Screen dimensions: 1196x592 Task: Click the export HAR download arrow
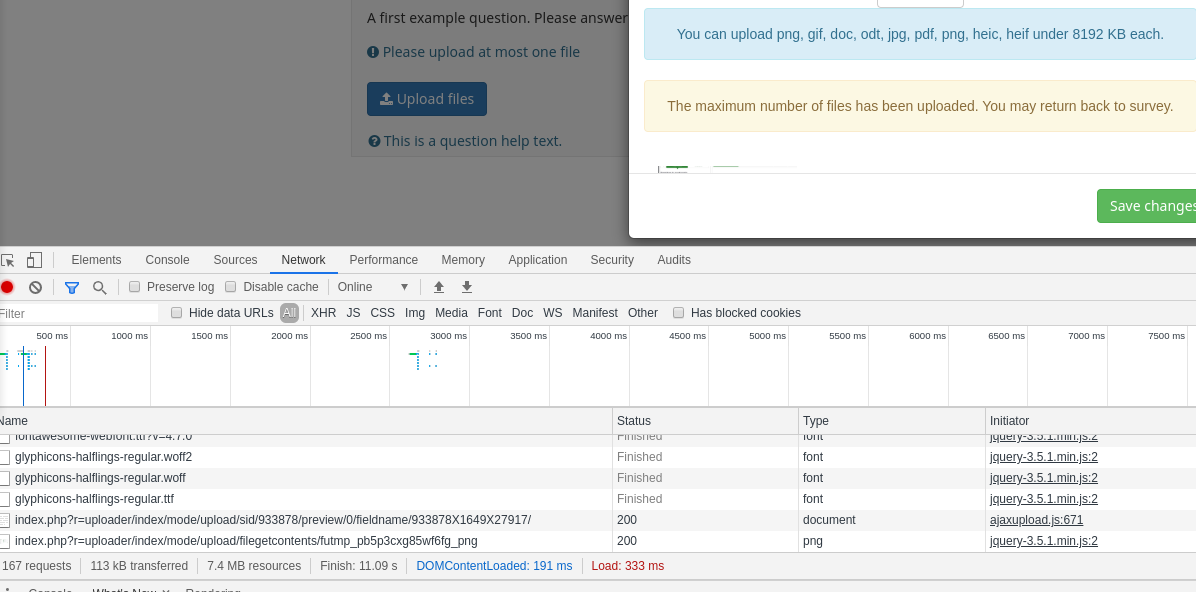[466, 287]
